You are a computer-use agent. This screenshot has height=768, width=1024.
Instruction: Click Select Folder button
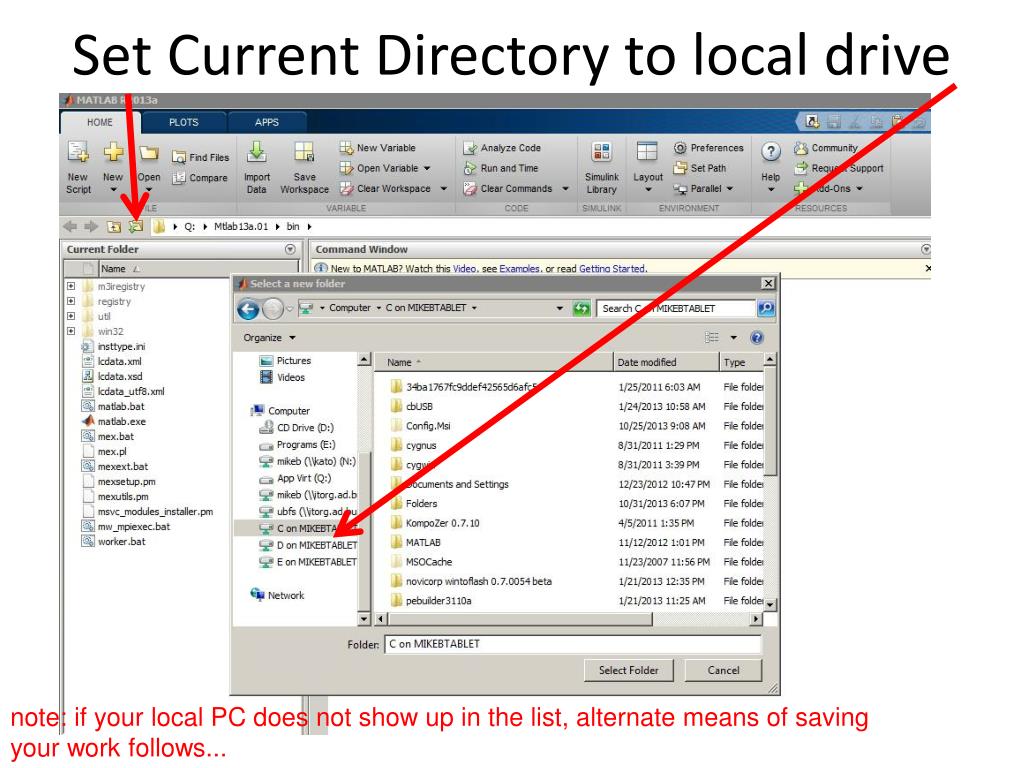point(628,670)
